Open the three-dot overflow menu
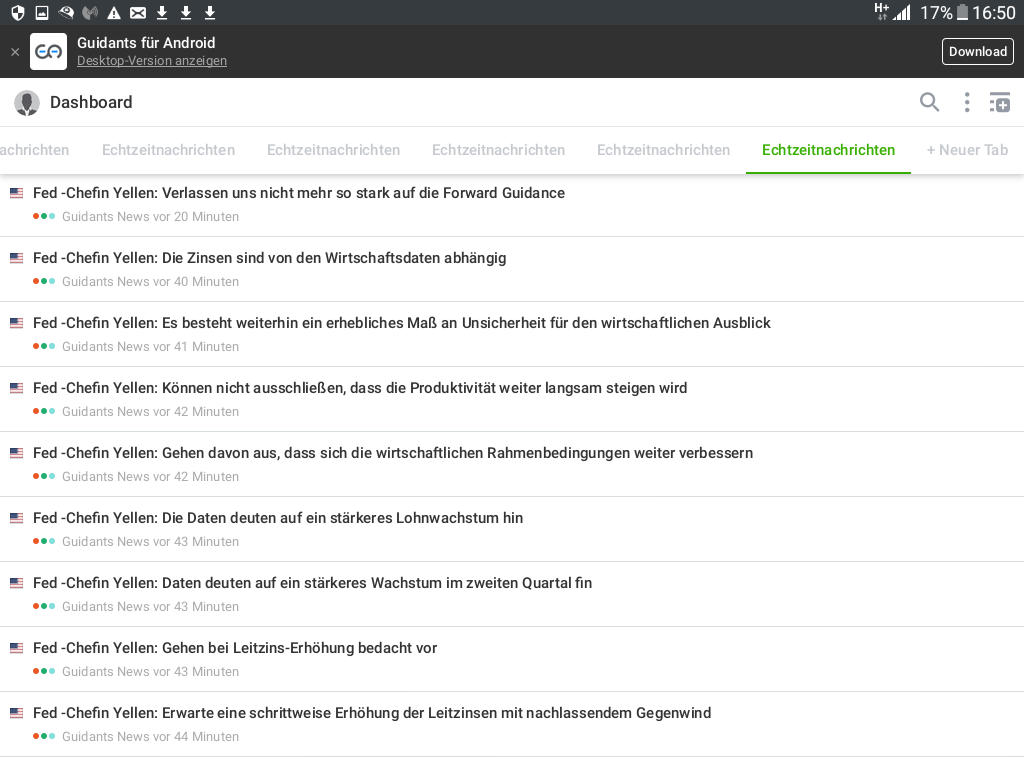This screenshot has width=1024, height=768. tap(967, 102)
